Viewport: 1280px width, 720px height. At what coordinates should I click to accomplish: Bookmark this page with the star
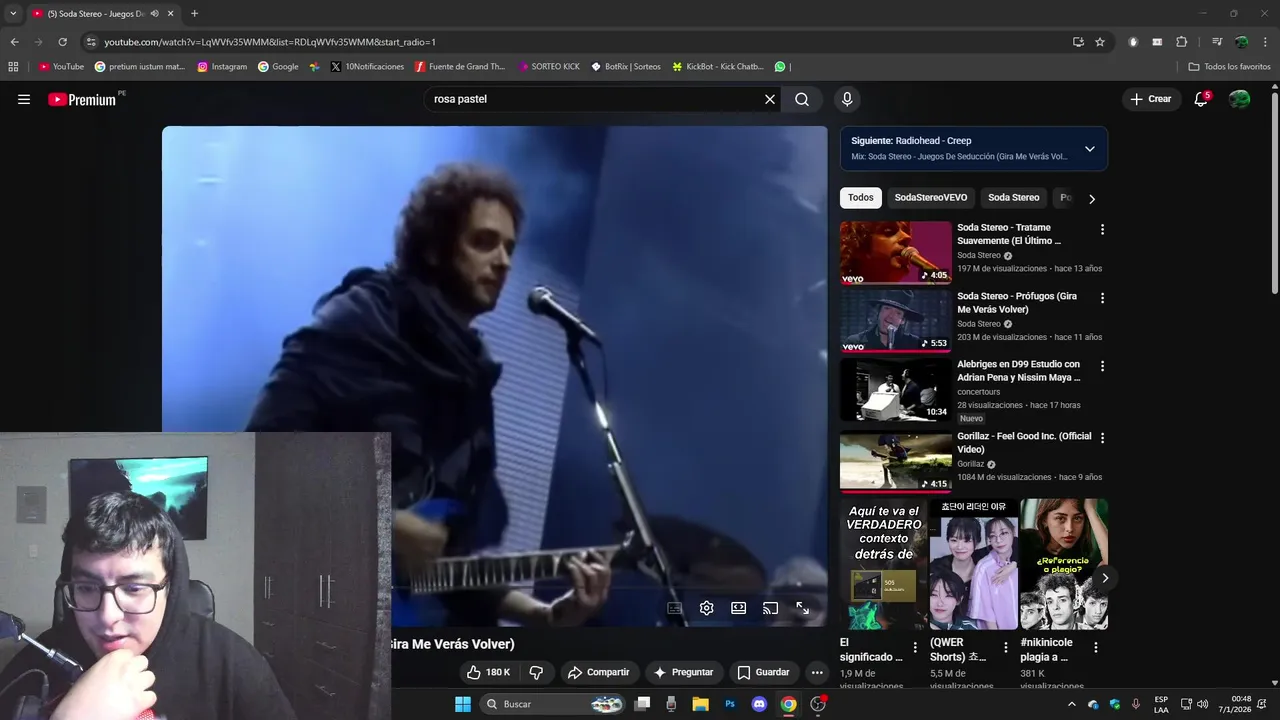[1100, 42]
